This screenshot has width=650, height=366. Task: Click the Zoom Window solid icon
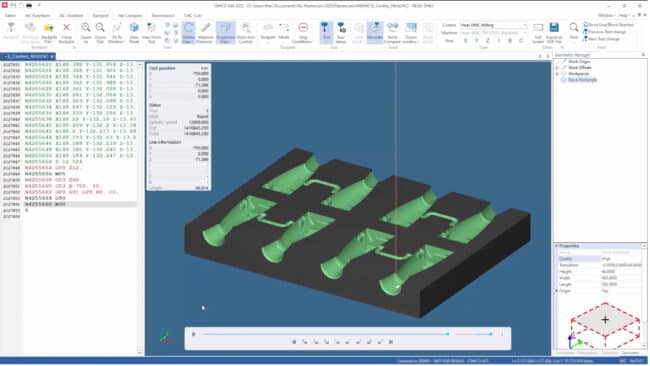pyautogui.click(x=411, y=32)
